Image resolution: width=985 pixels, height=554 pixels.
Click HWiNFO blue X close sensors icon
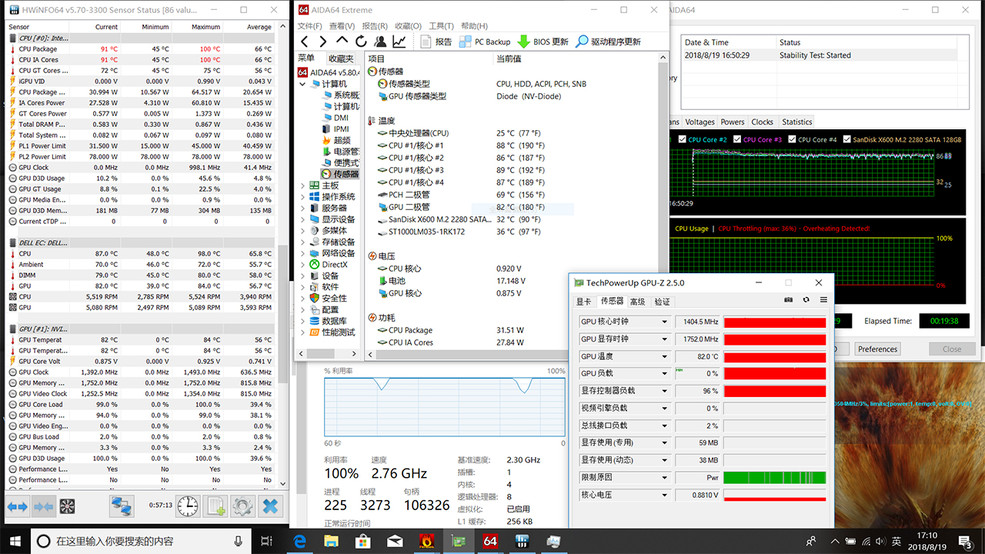click(x=270, y=506)
